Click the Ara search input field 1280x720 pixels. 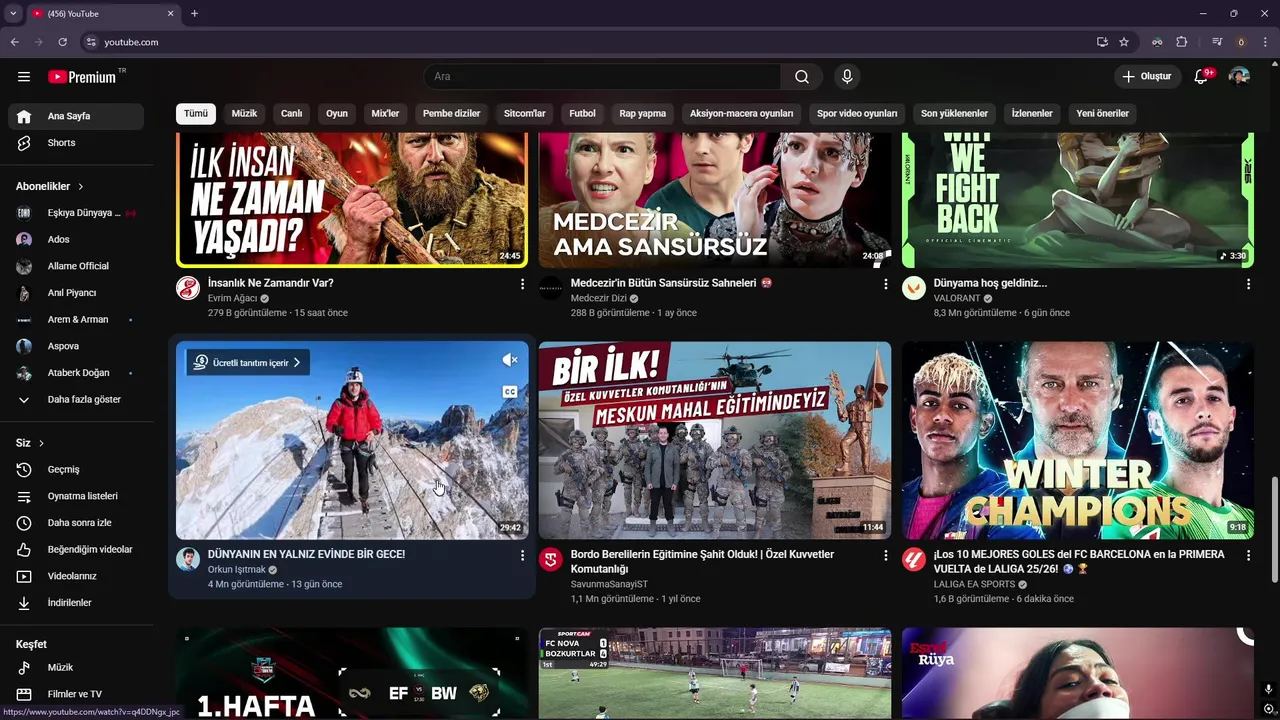tap(603, 77)
